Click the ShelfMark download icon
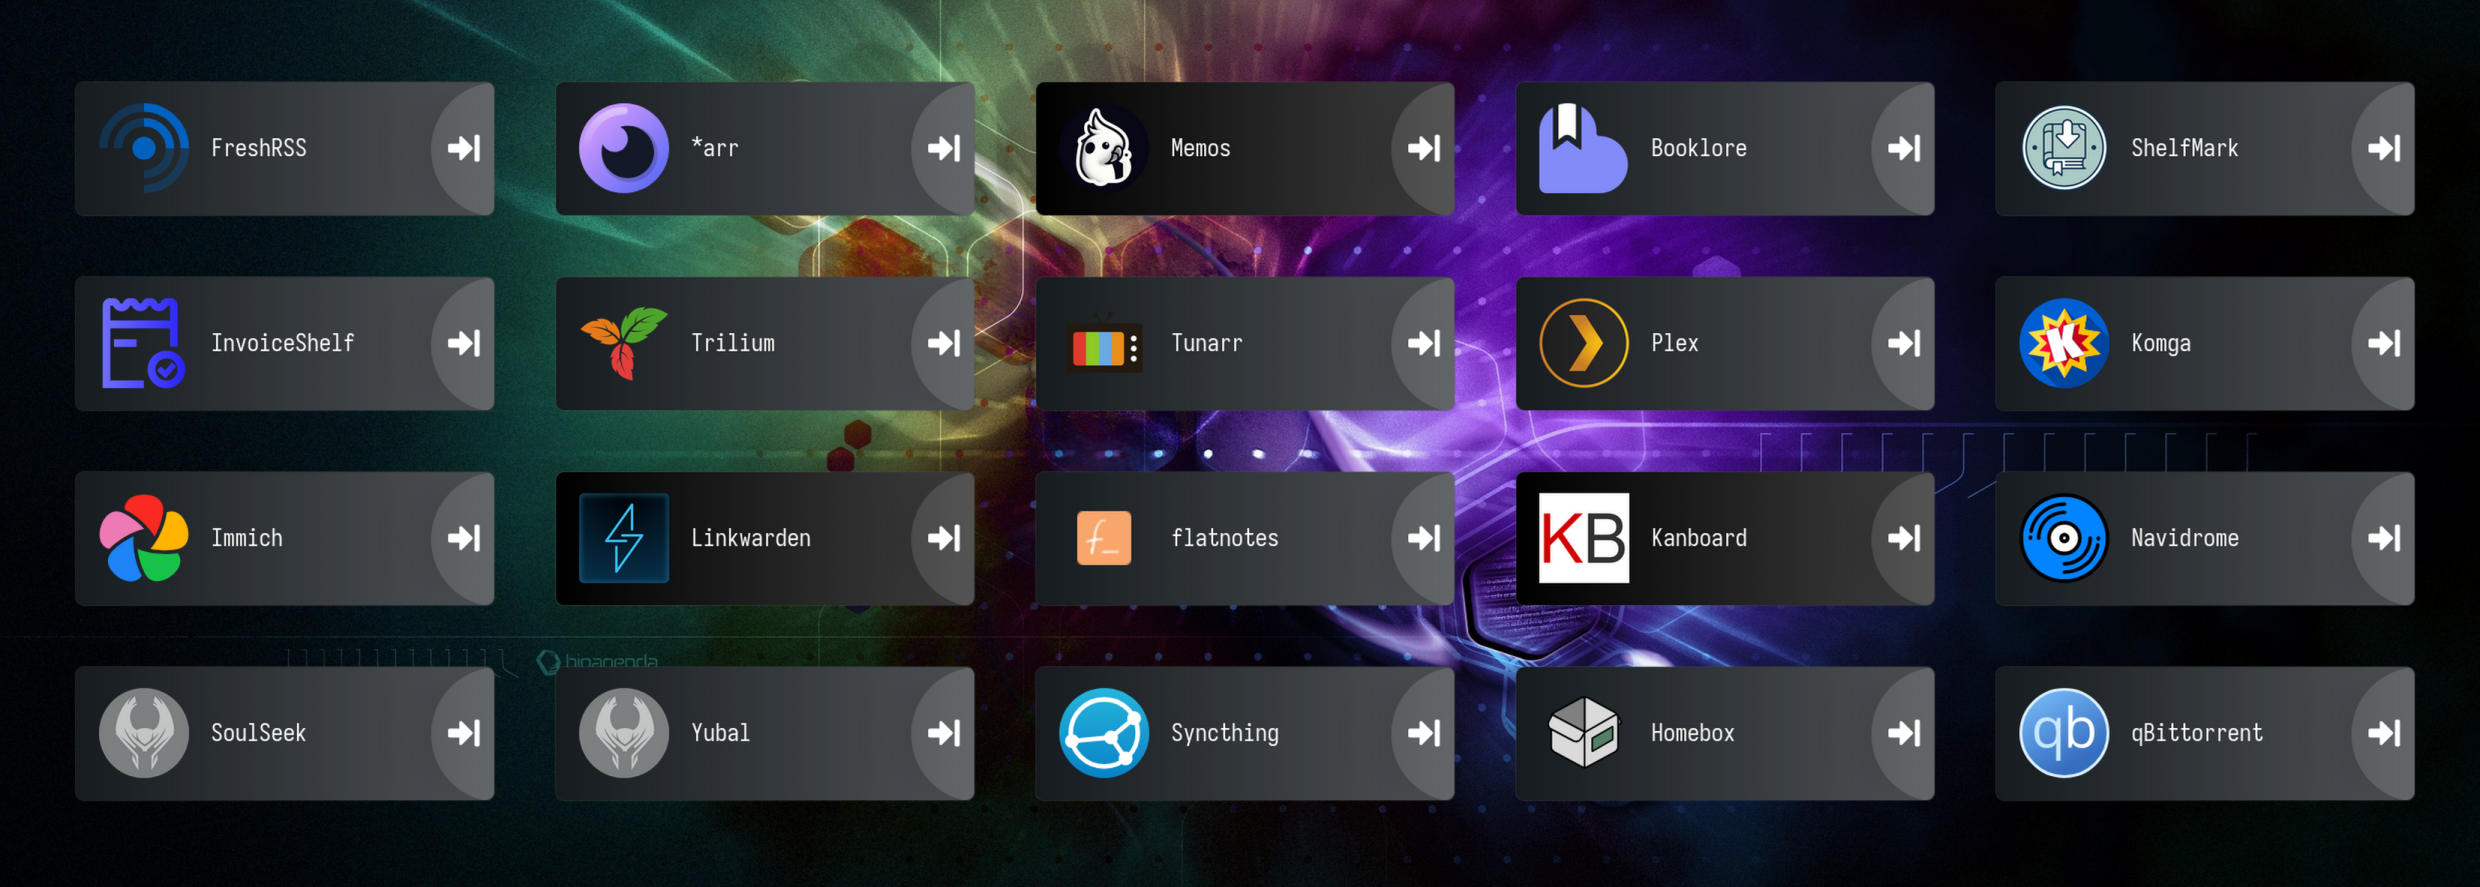This screenshot has height=887, width=2480. pyautogui.click(x=2063, y=148)
